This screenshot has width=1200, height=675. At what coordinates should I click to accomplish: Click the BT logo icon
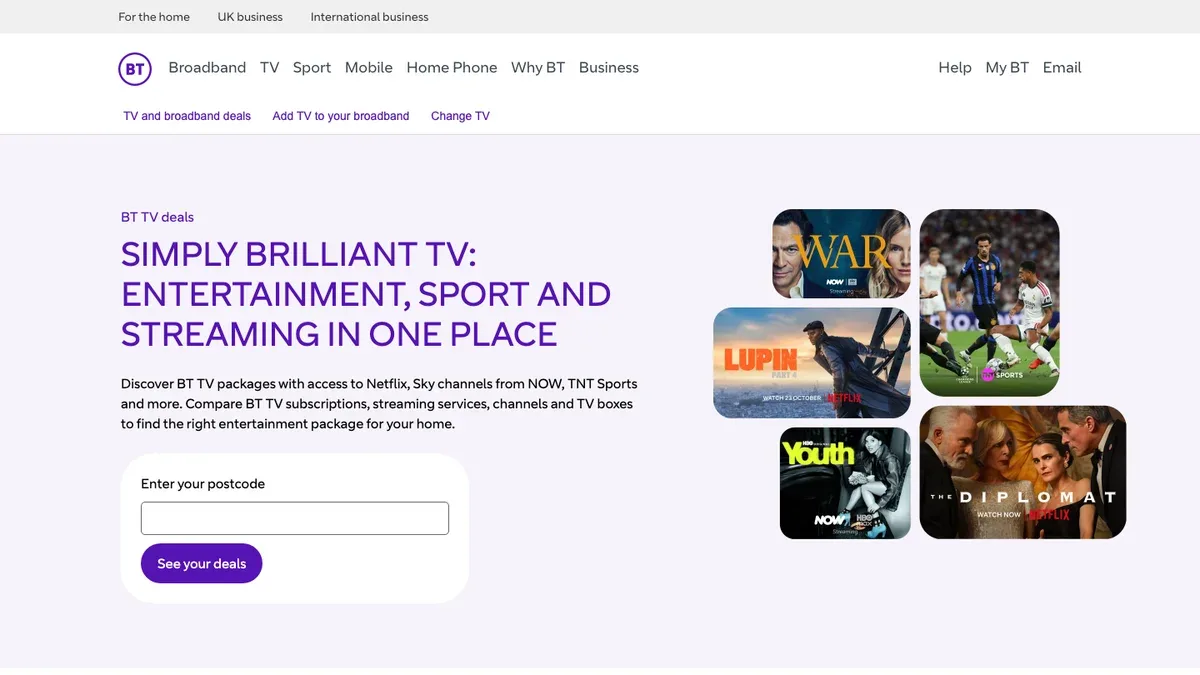[x=135, y=68]
